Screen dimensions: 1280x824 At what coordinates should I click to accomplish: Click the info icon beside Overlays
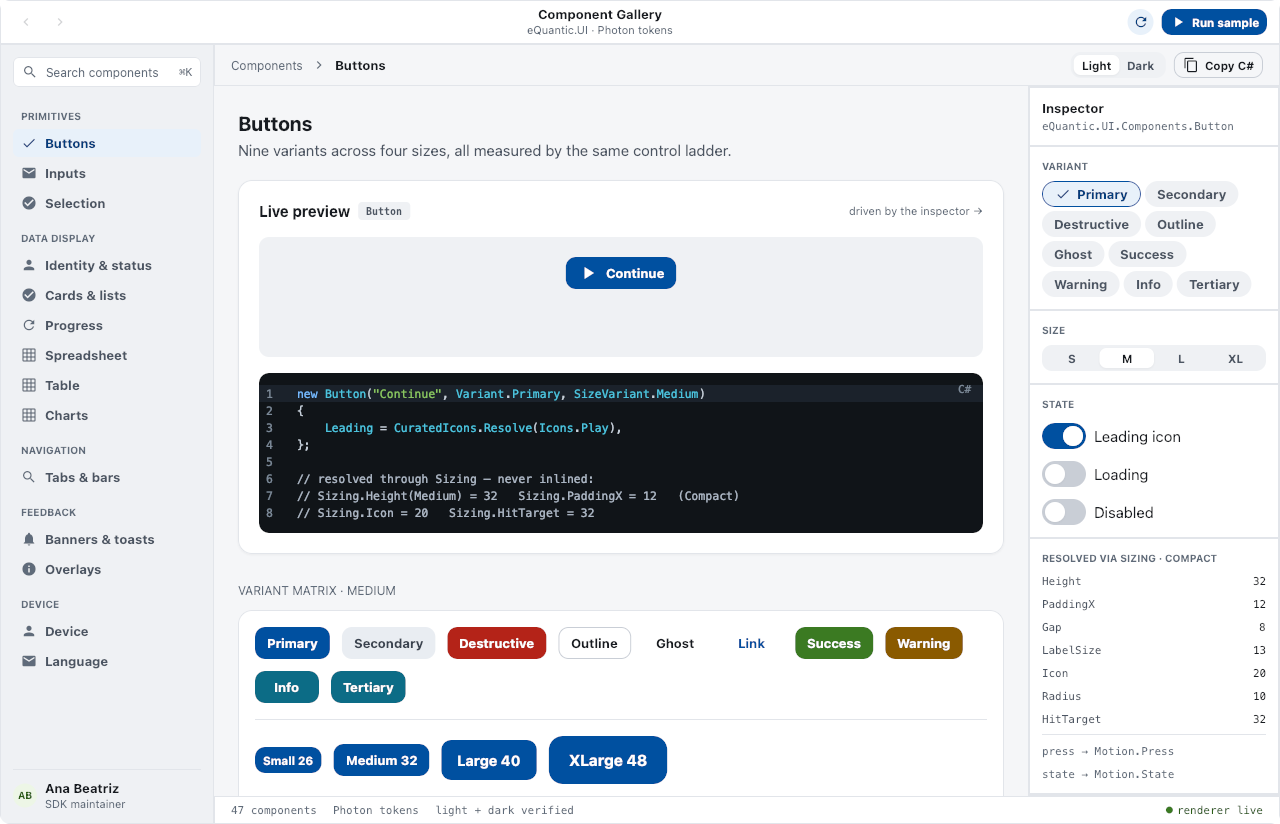tap(29, 569)
